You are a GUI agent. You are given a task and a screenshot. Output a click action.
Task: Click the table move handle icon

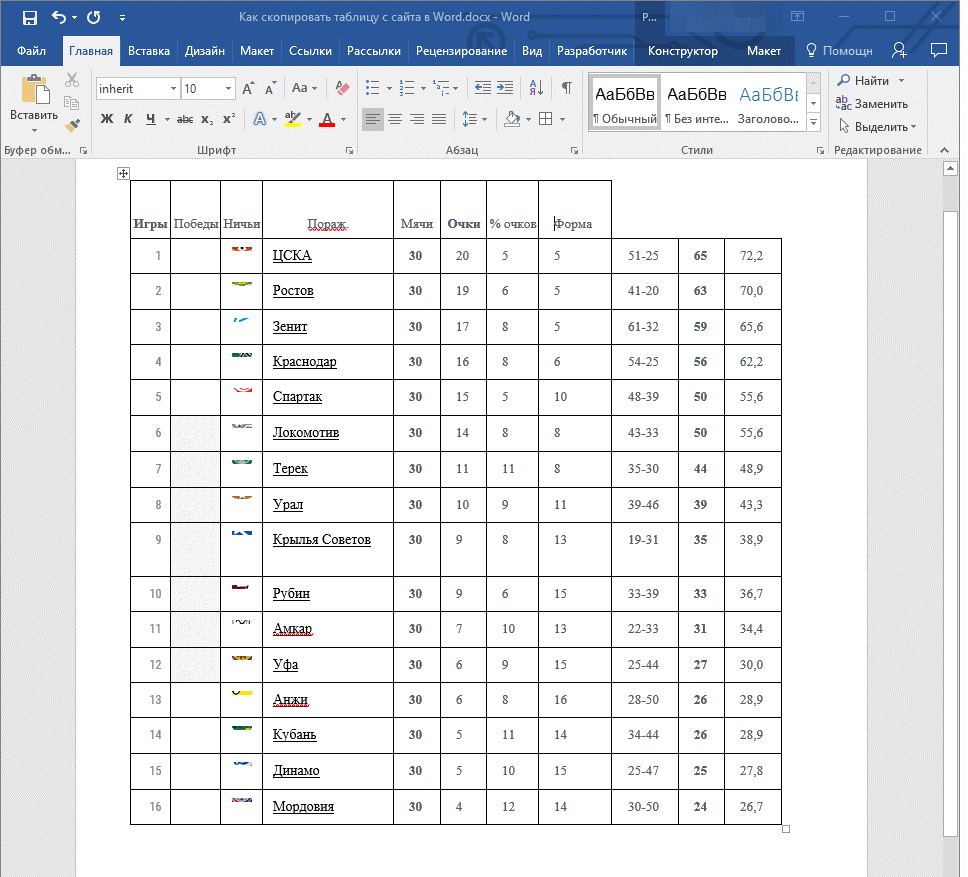coord(123,174)
